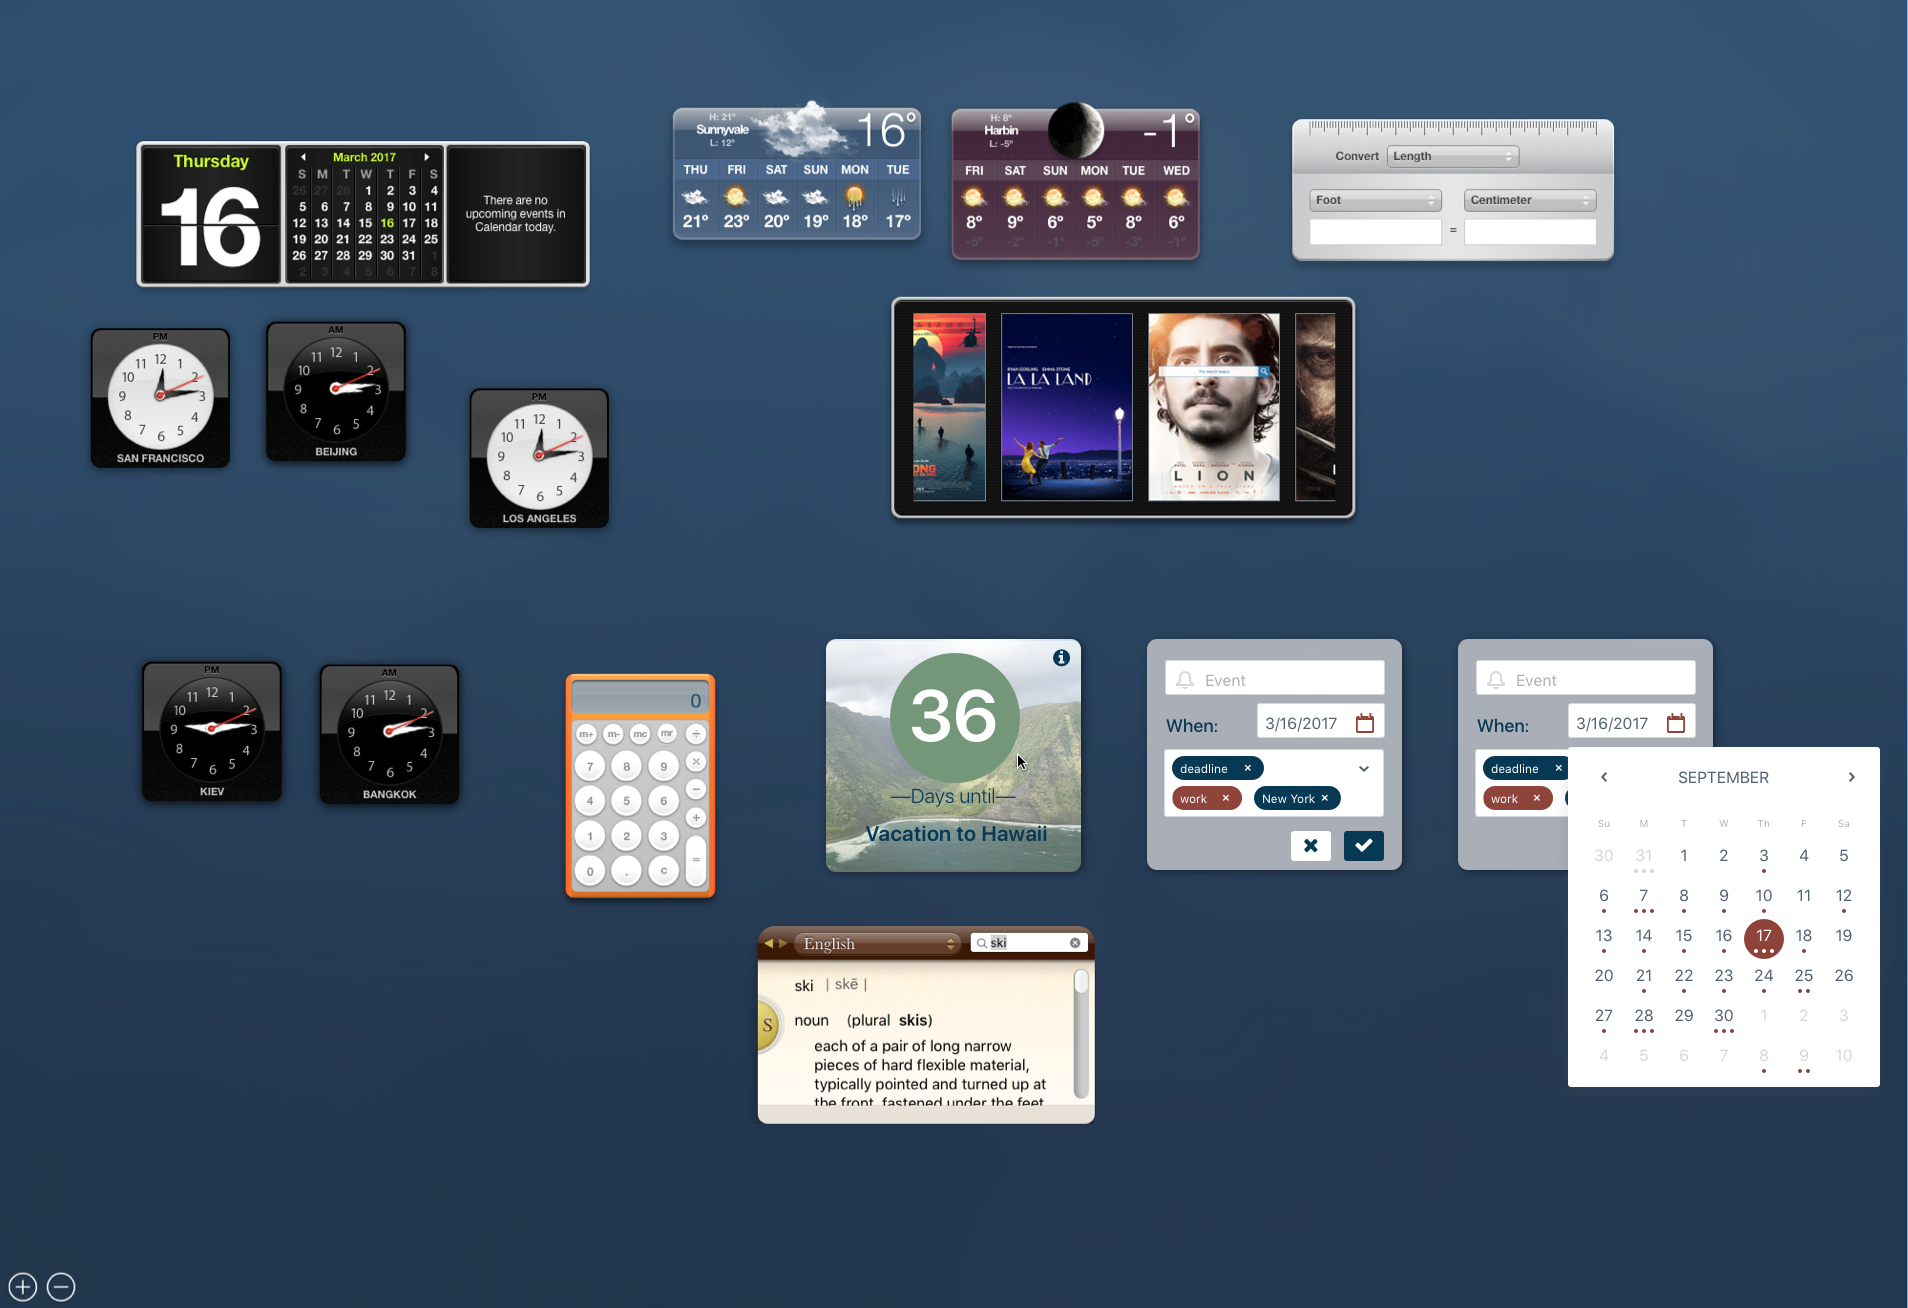Click the Sunnyvale weather widget temperature
The width and height of the screenshot is (1908, 1308).
pos(887,131)
